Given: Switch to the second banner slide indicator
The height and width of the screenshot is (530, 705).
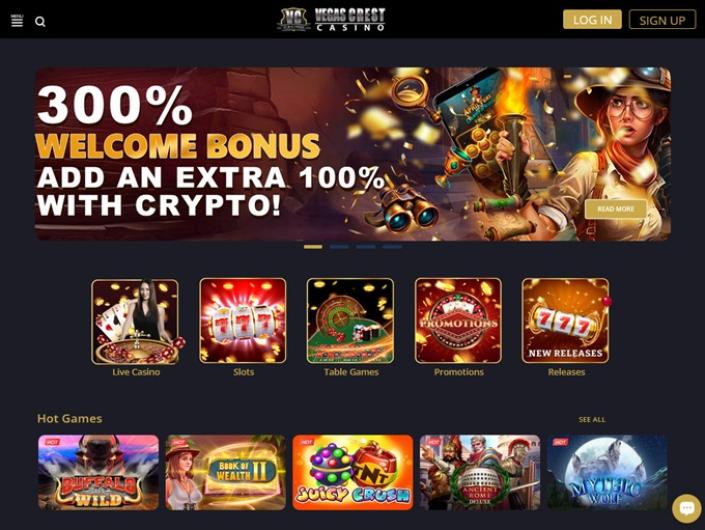Looking at the screenshot, I should [x=339, y=247].
